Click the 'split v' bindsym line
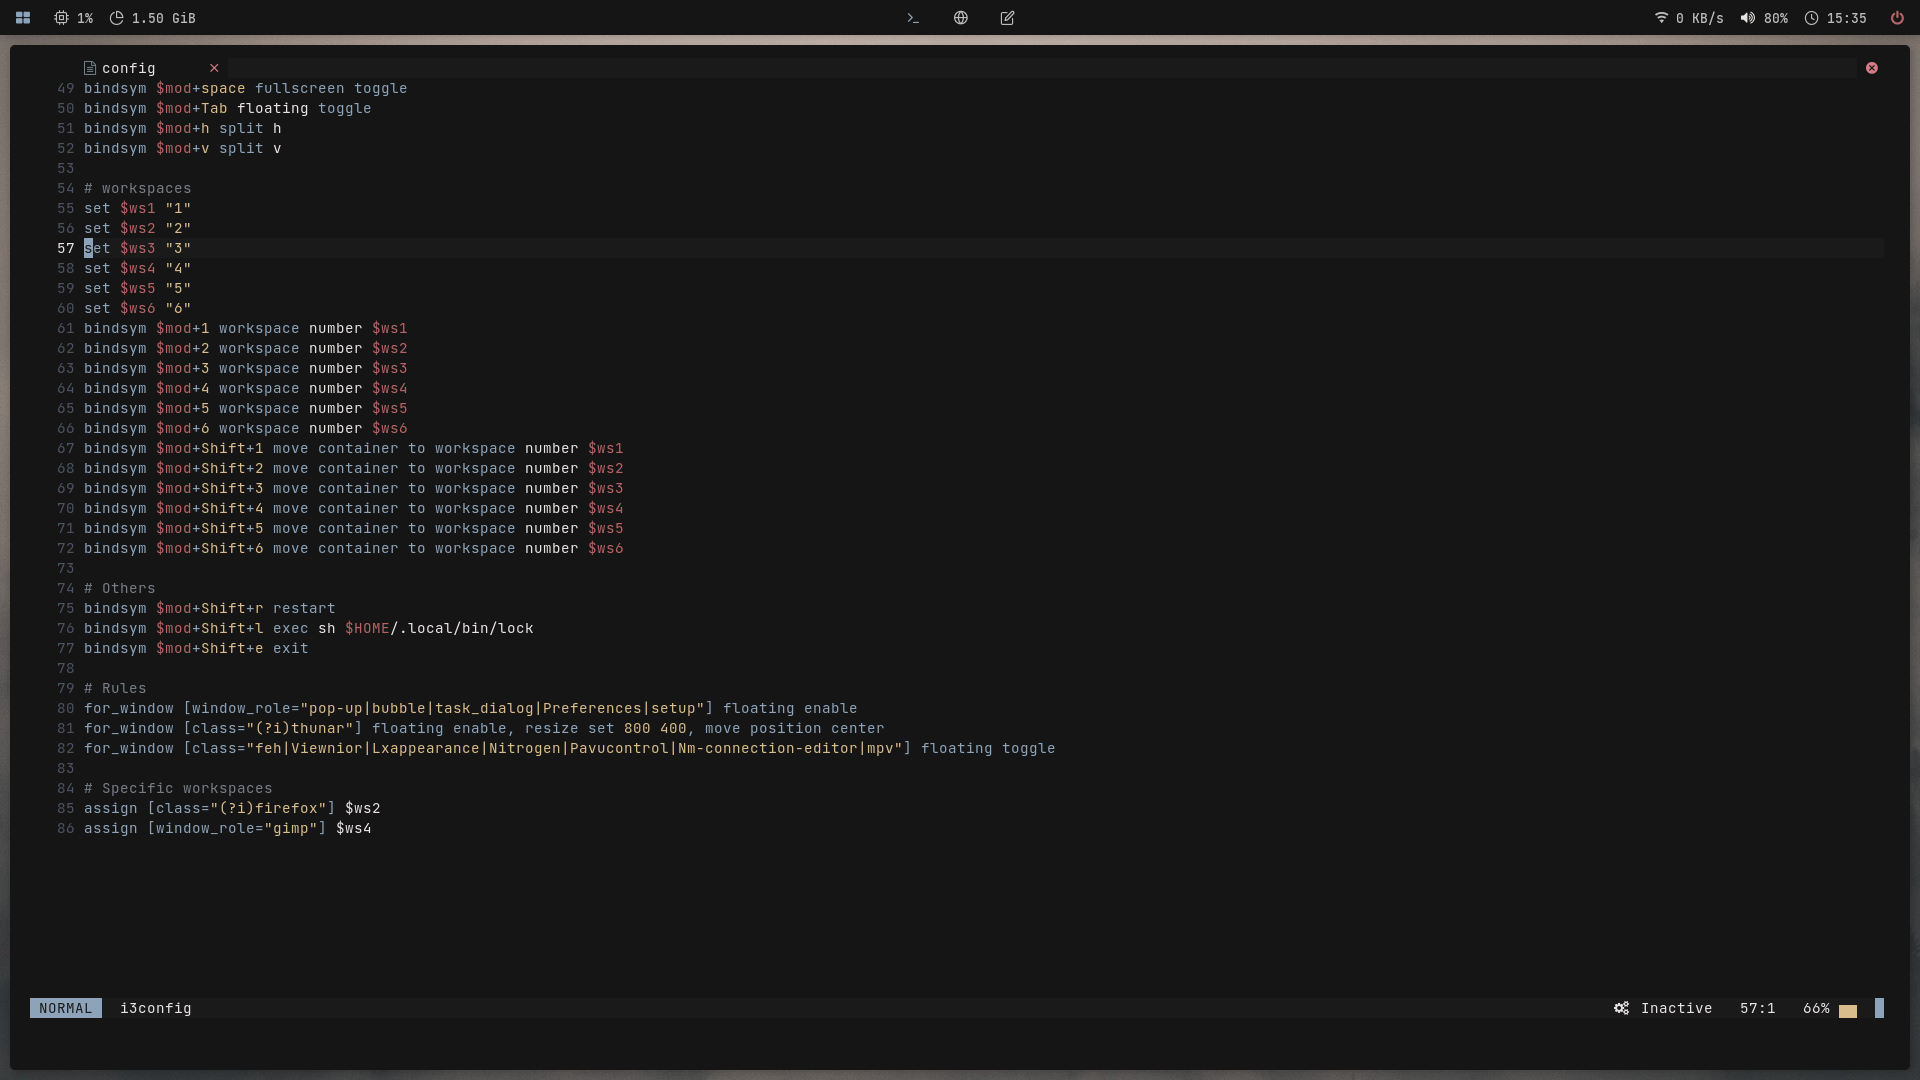 pos(182,148)
